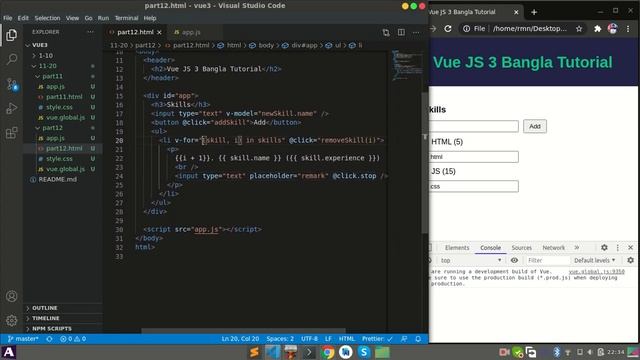Click the remark input containing html

click(473, 157)
